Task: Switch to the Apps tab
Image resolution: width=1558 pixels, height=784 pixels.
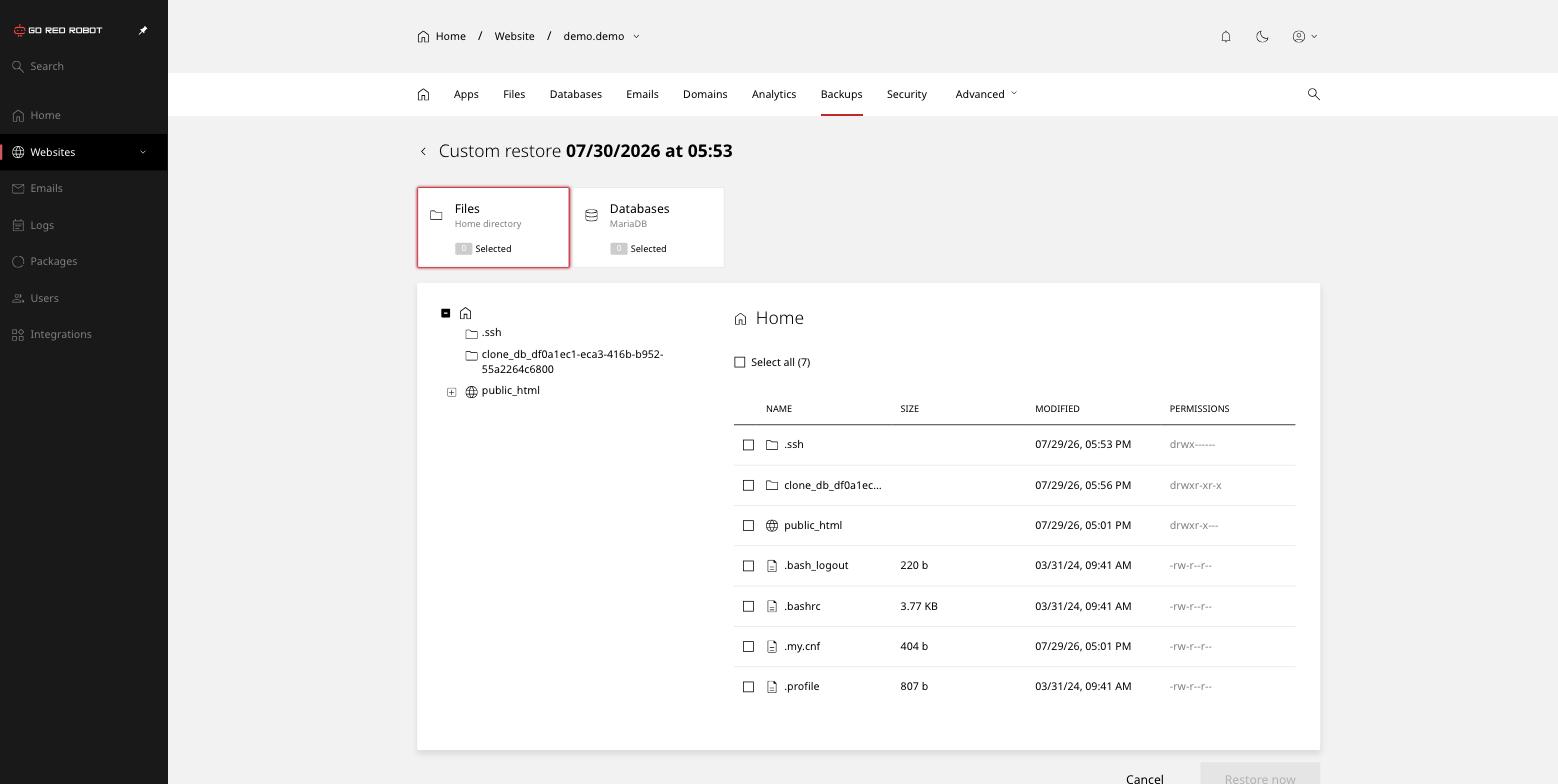Action: 466,94
